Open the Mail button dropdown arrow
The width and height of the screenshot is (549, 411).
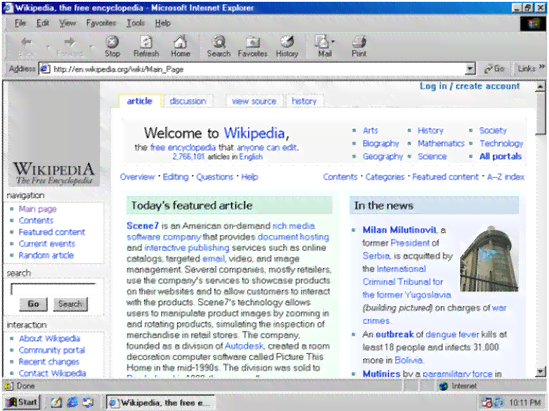pos(333,42)
